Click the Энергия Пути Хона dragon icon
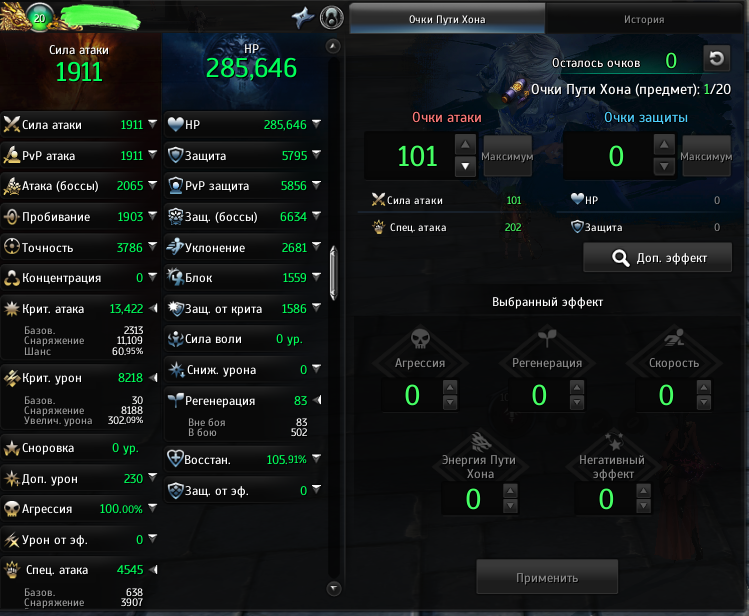 tap(481, 442)
